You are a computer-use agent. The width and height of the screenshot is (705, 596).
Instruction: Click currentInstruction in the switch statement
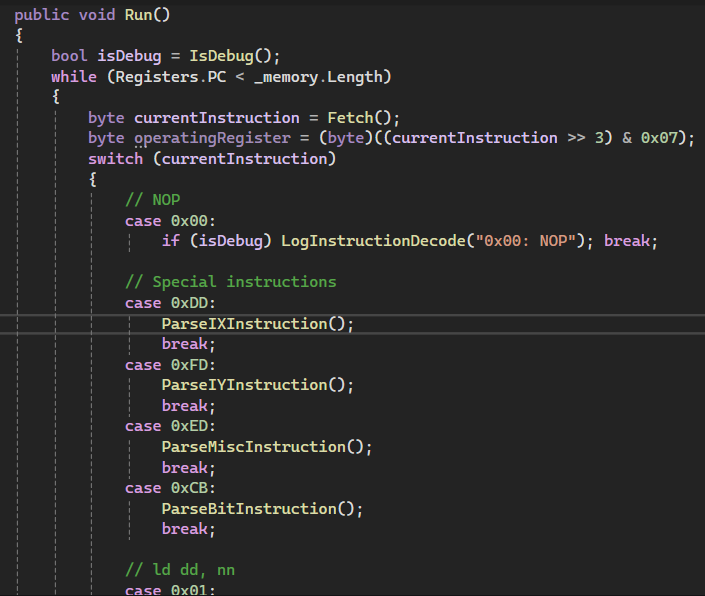[244, 159]
